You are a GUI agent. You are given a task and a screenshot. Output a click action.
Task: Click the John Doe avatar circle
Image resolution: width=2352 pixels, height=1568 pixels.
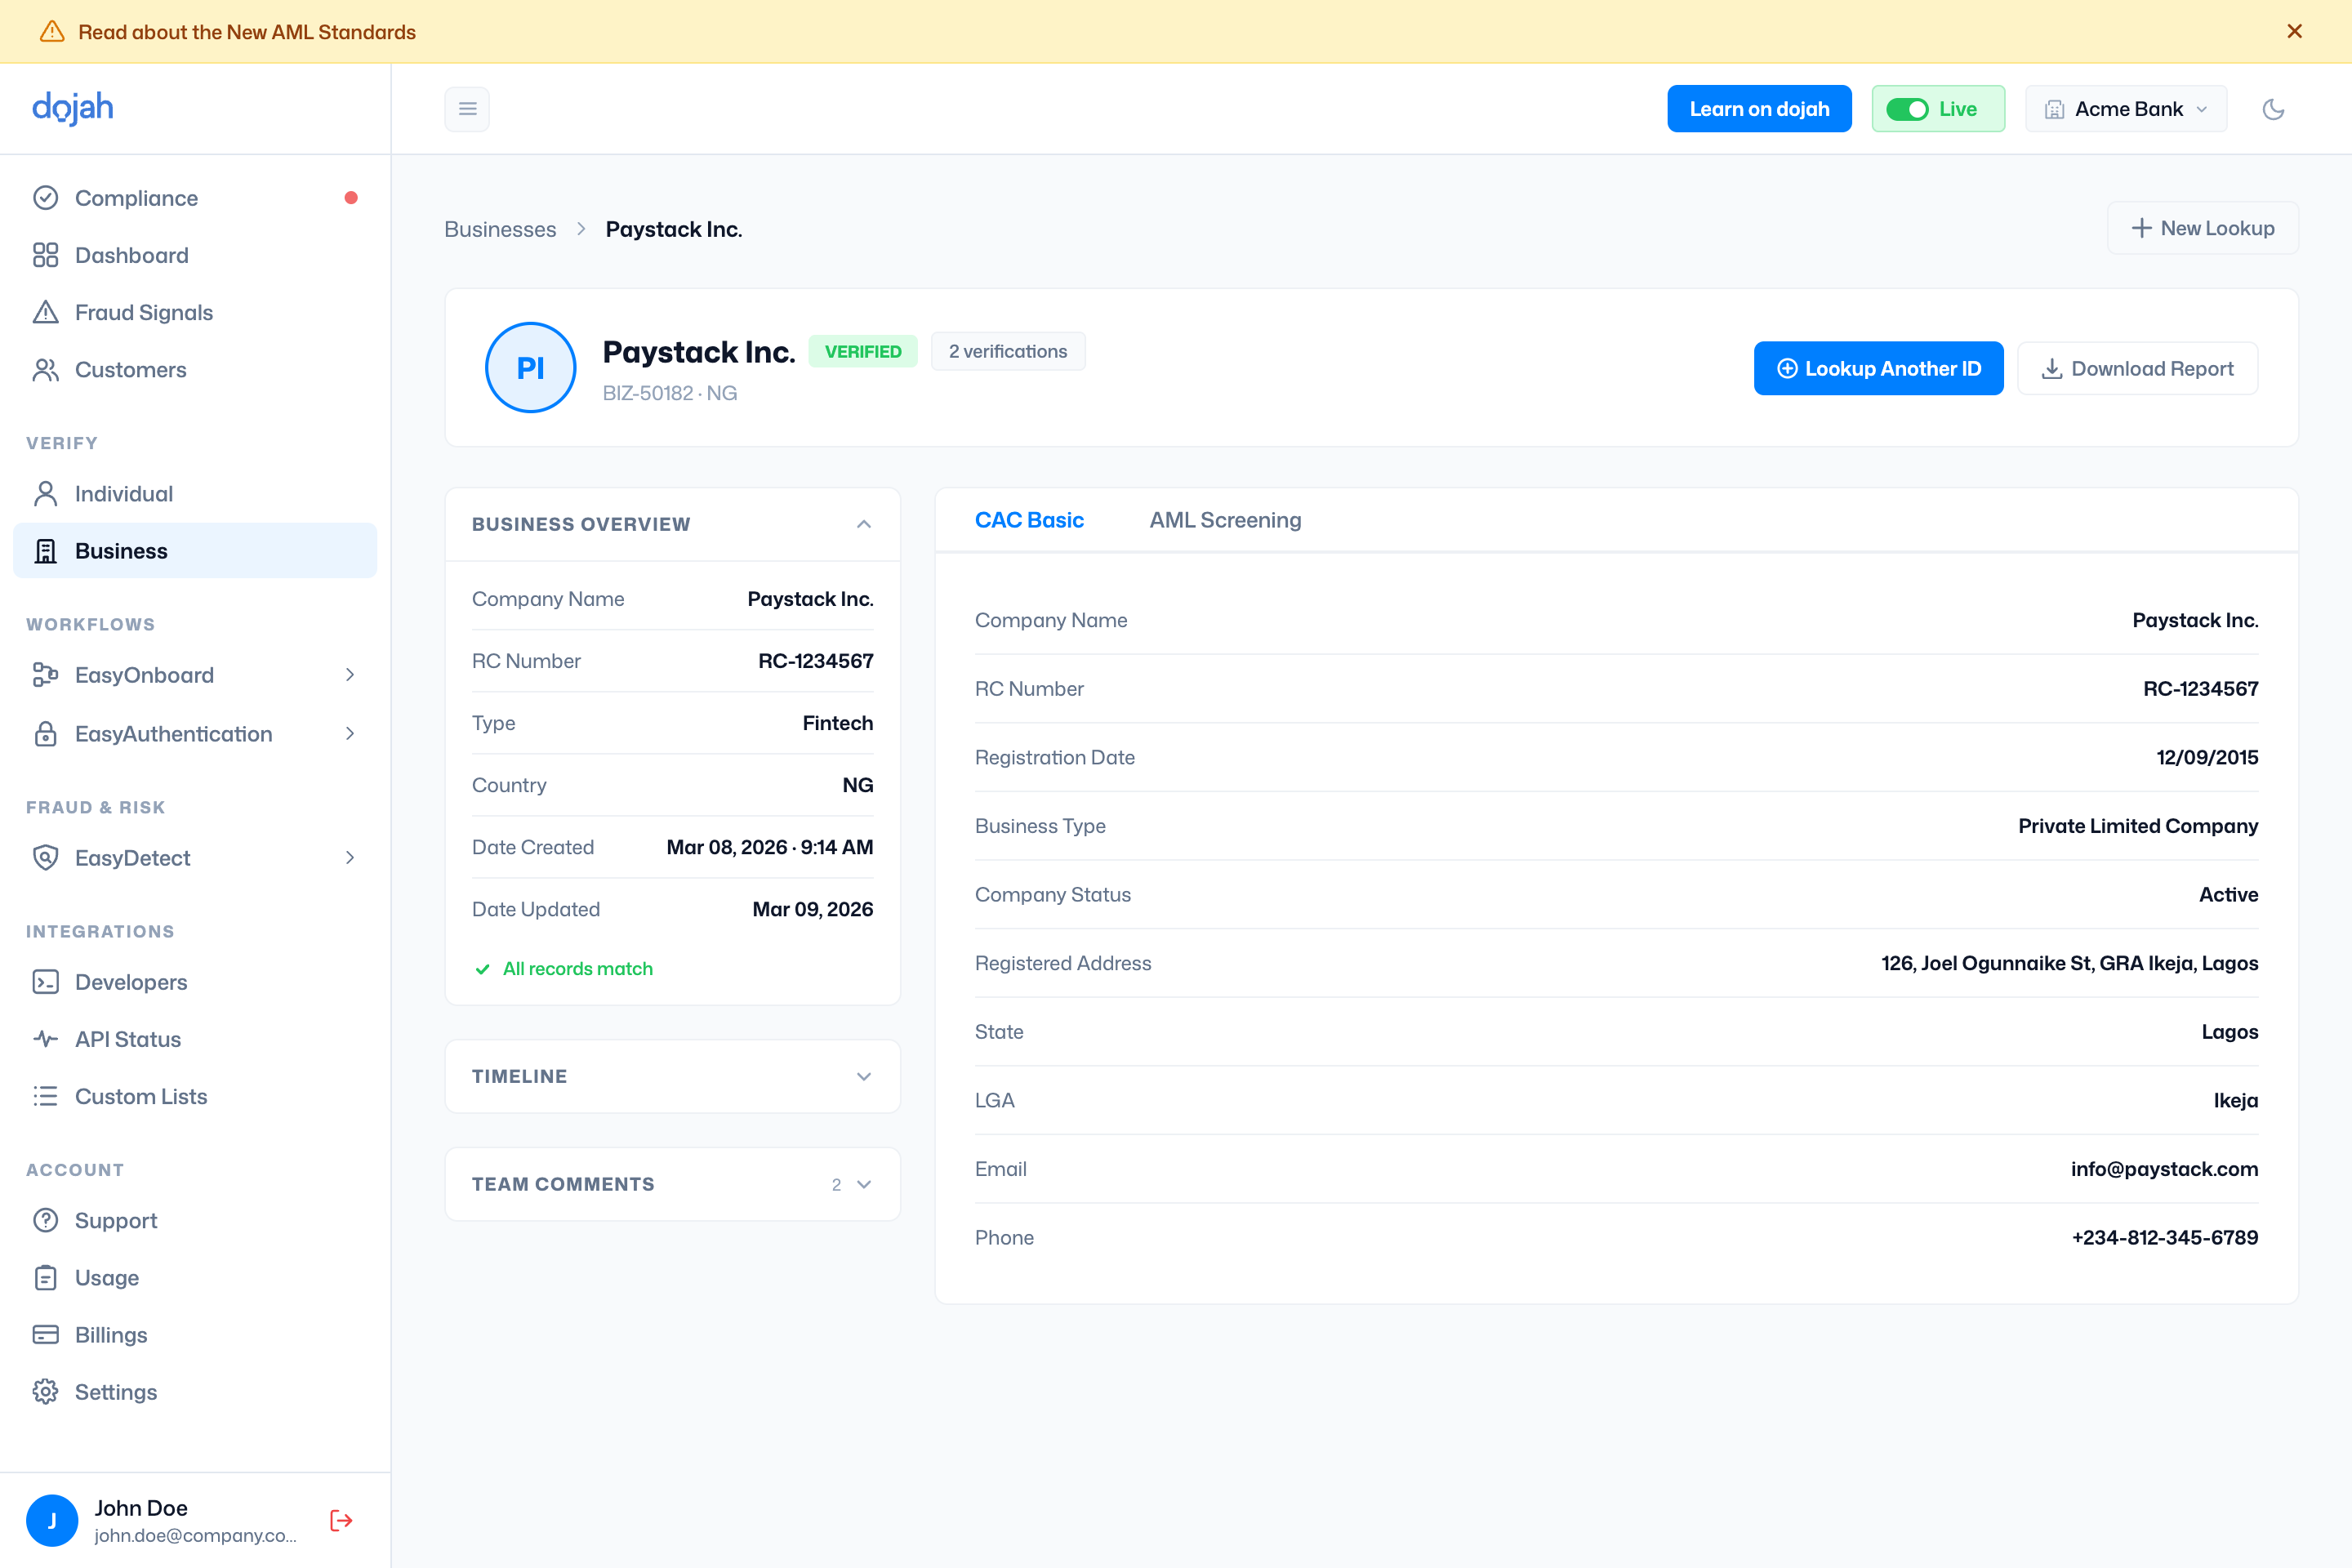tap(52, 1520)
